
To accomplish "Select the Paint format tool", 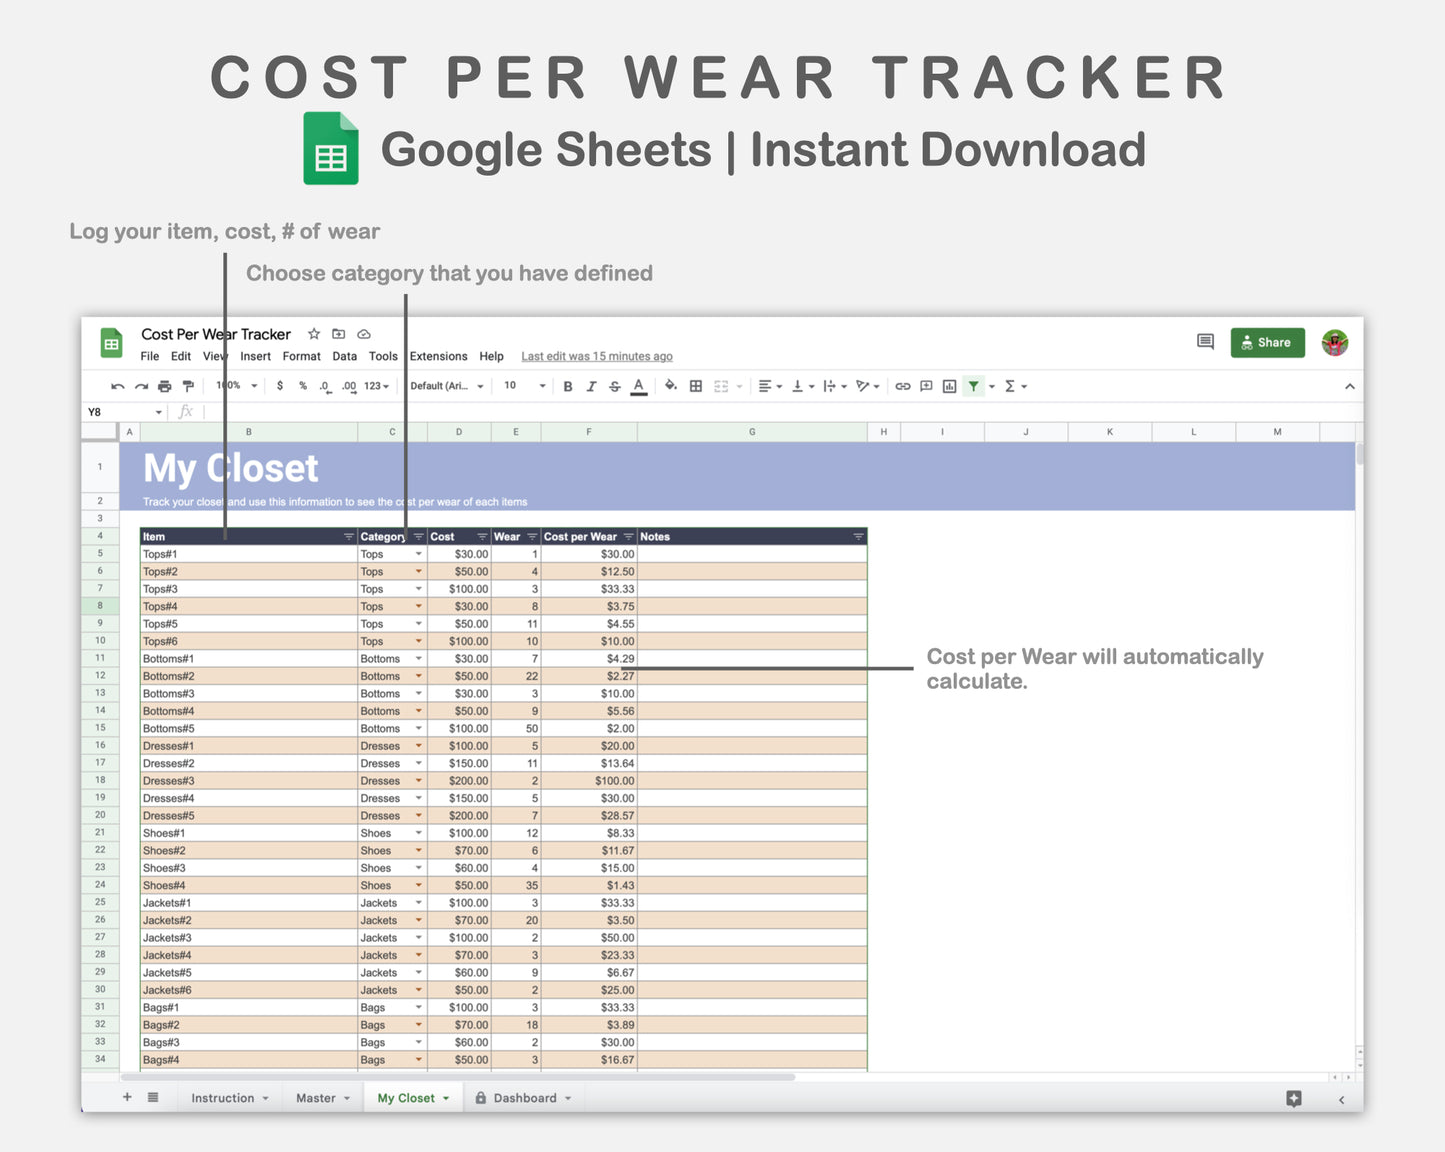I will tap(188, 385).
